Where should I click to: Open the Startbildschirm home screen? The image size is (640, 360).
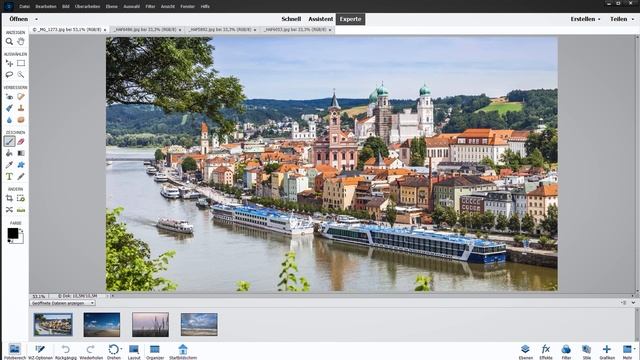(183, 351)
